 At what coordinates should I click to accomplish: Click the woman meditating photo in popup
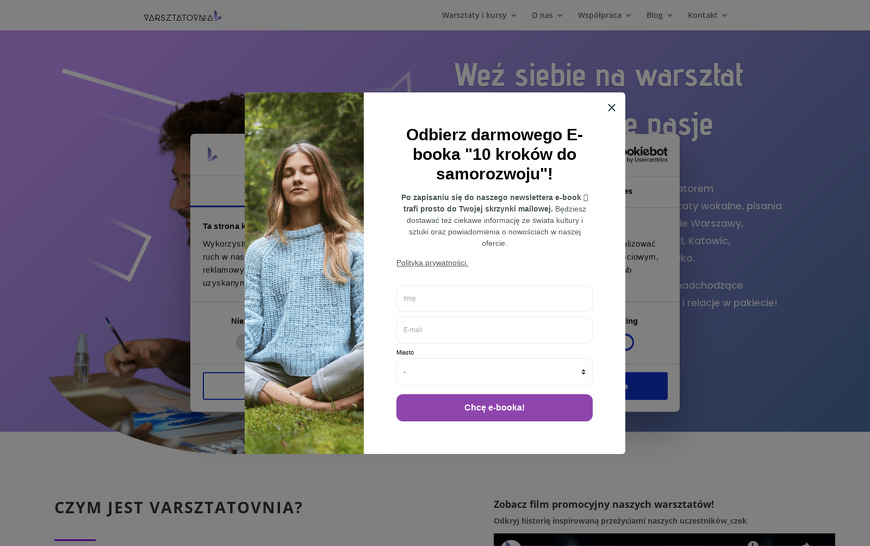coord(304,273)
